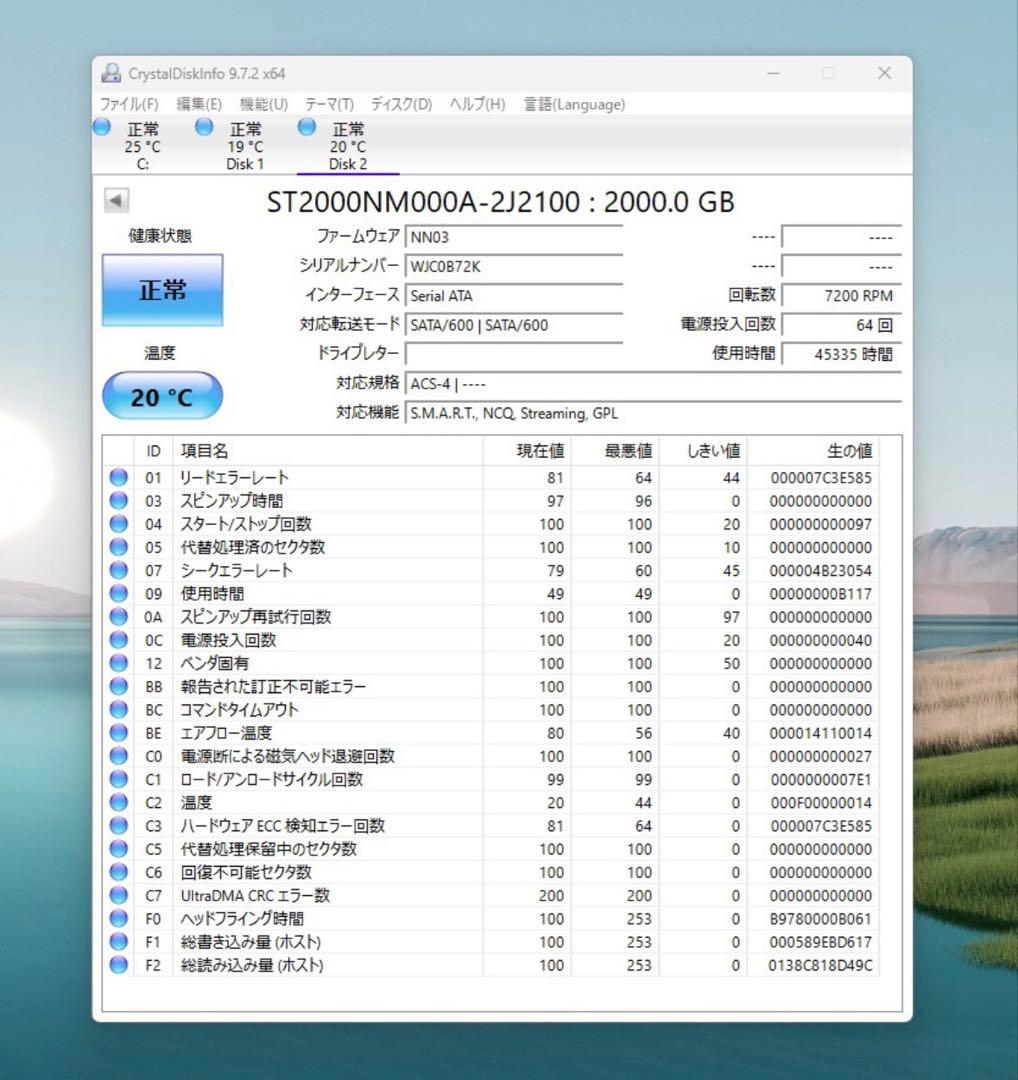Open the 言語(Language) menu

click(574, 104)
